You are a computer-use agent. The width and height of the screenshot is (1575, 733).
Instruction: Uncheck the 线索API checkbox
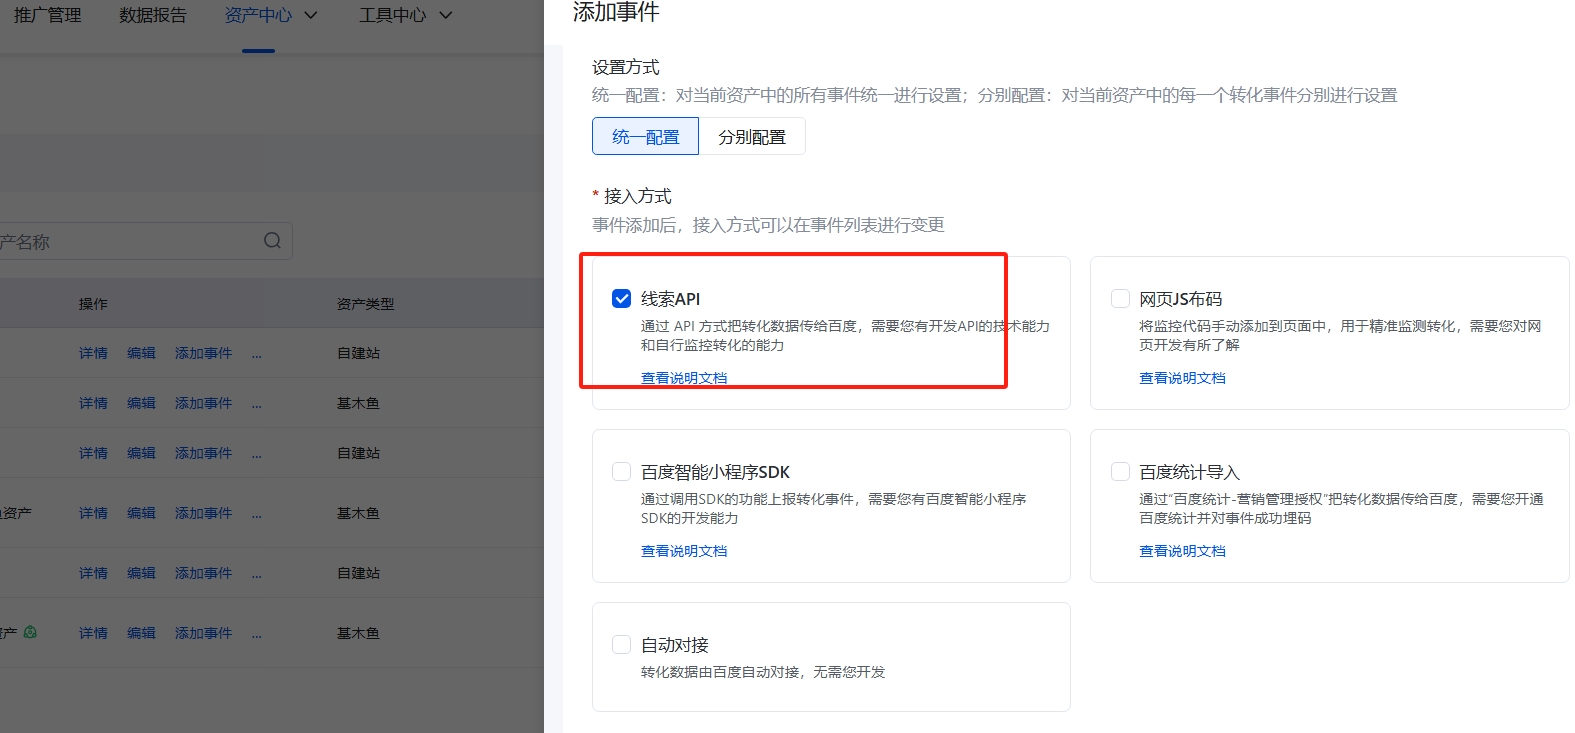621,299
